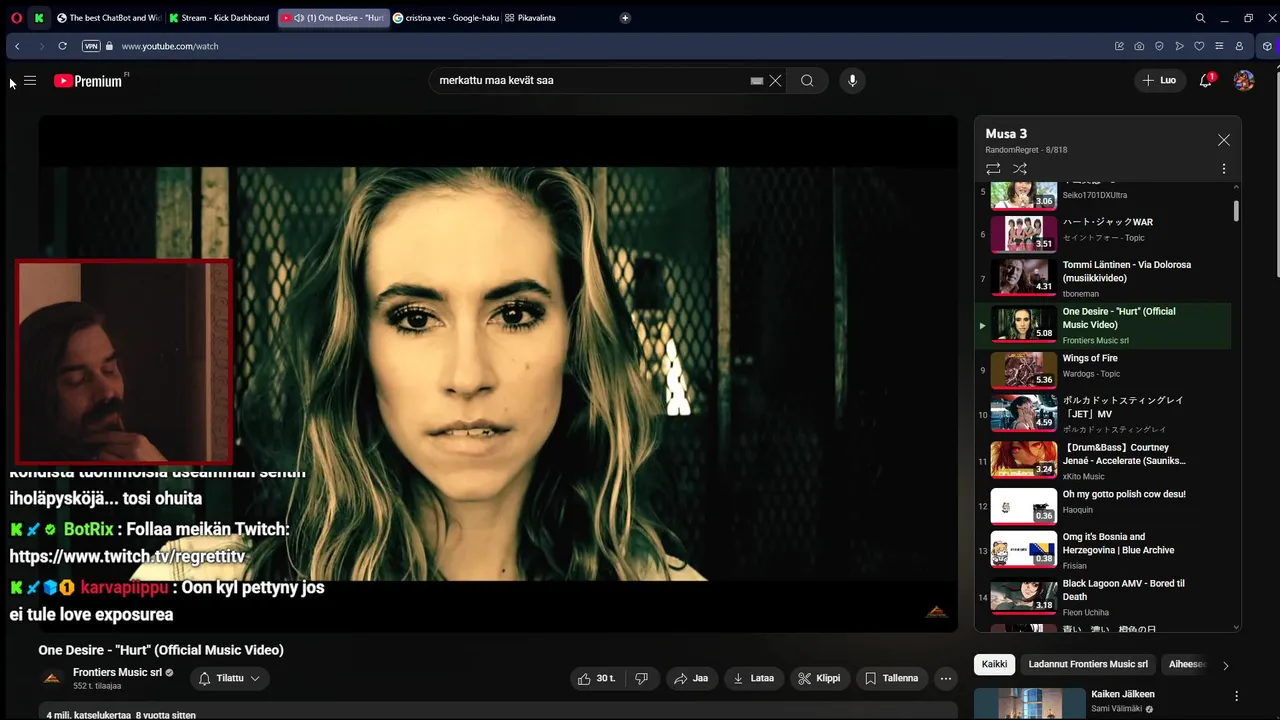The height and width of the screenshot is (720, 1280).
Task: Play ハート・ジャックWAR playlist item
Action: (1105, 232)
